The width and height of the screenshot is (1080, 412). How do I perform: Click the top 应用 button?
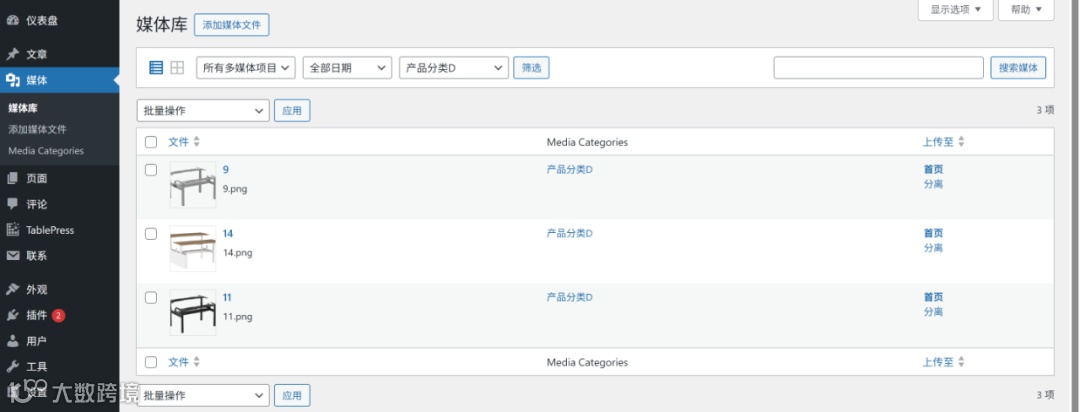[x=292, y=110]
